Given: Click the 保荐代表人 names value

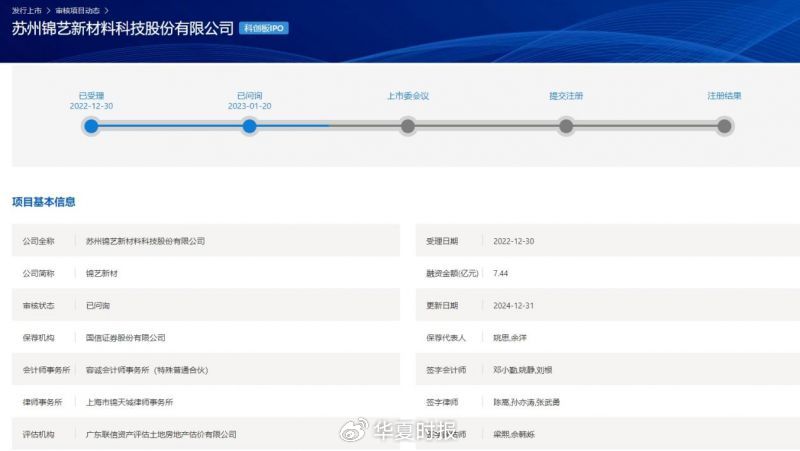Looking at the screenshot, I should pos(510,338).
